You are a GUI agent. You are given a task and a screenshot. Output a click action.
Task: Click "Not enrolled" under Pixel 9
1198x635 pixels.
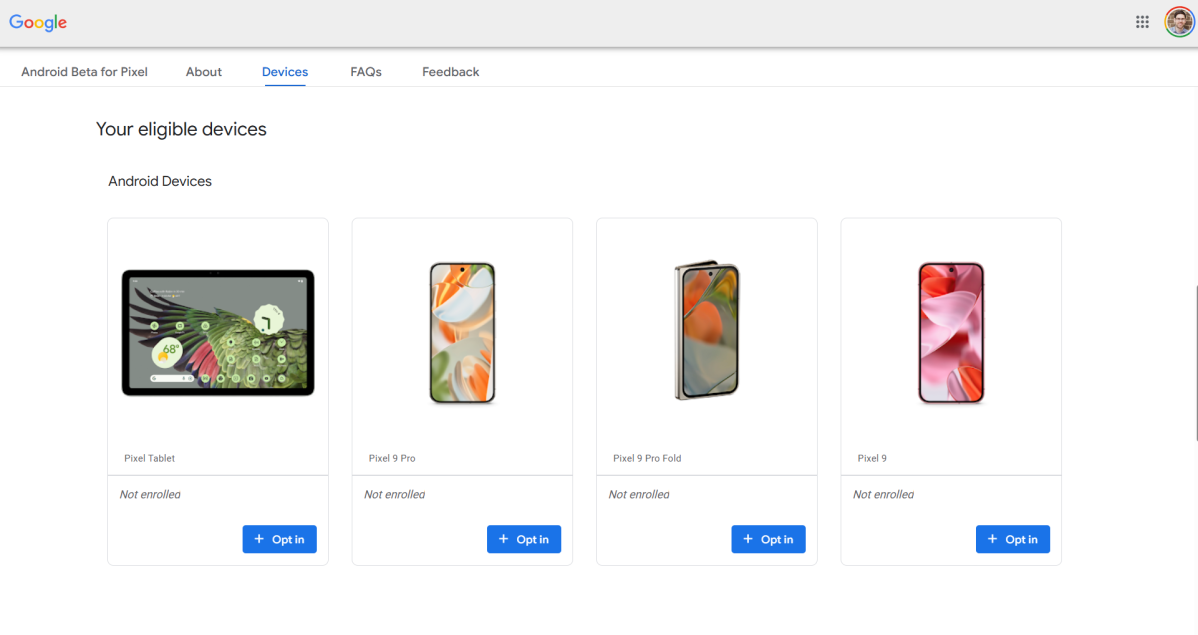883,494
